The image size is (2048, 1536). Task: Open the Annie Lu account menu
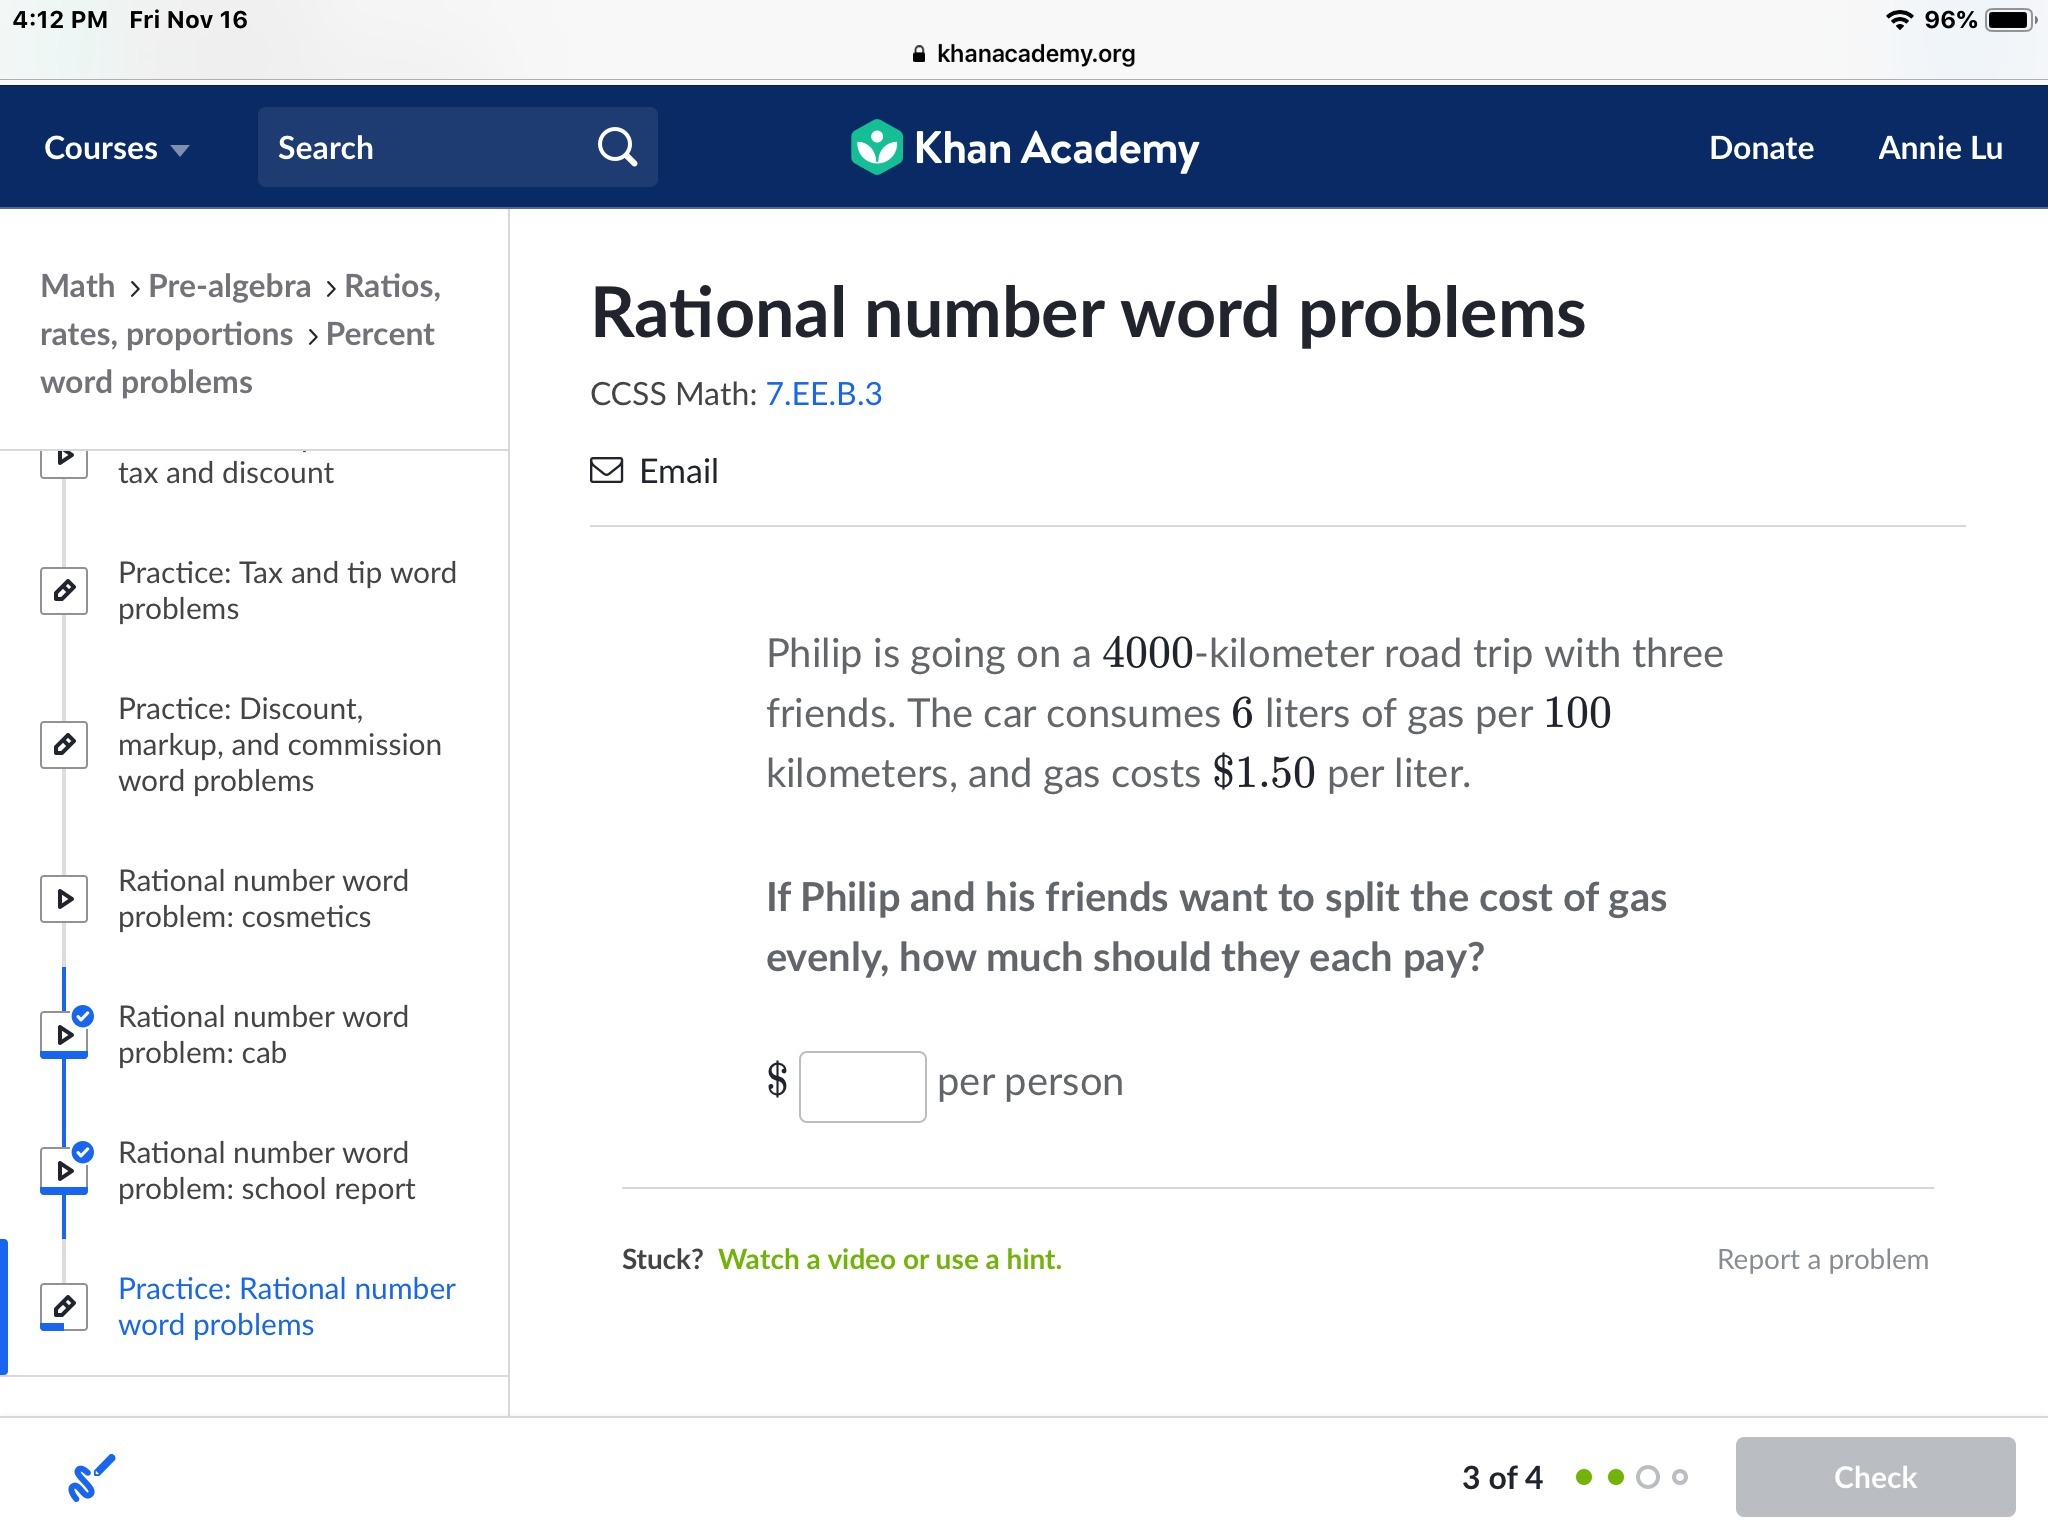[1939, 148]
